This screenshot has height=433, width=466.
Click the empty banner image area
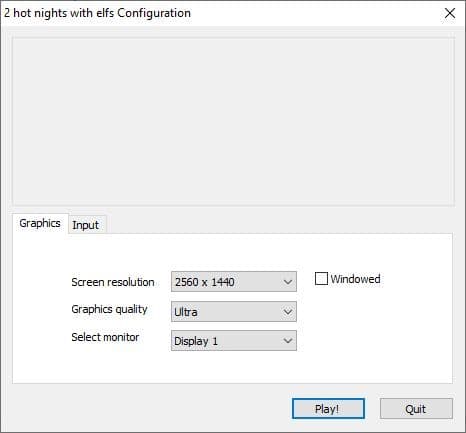tap(233, 121)
